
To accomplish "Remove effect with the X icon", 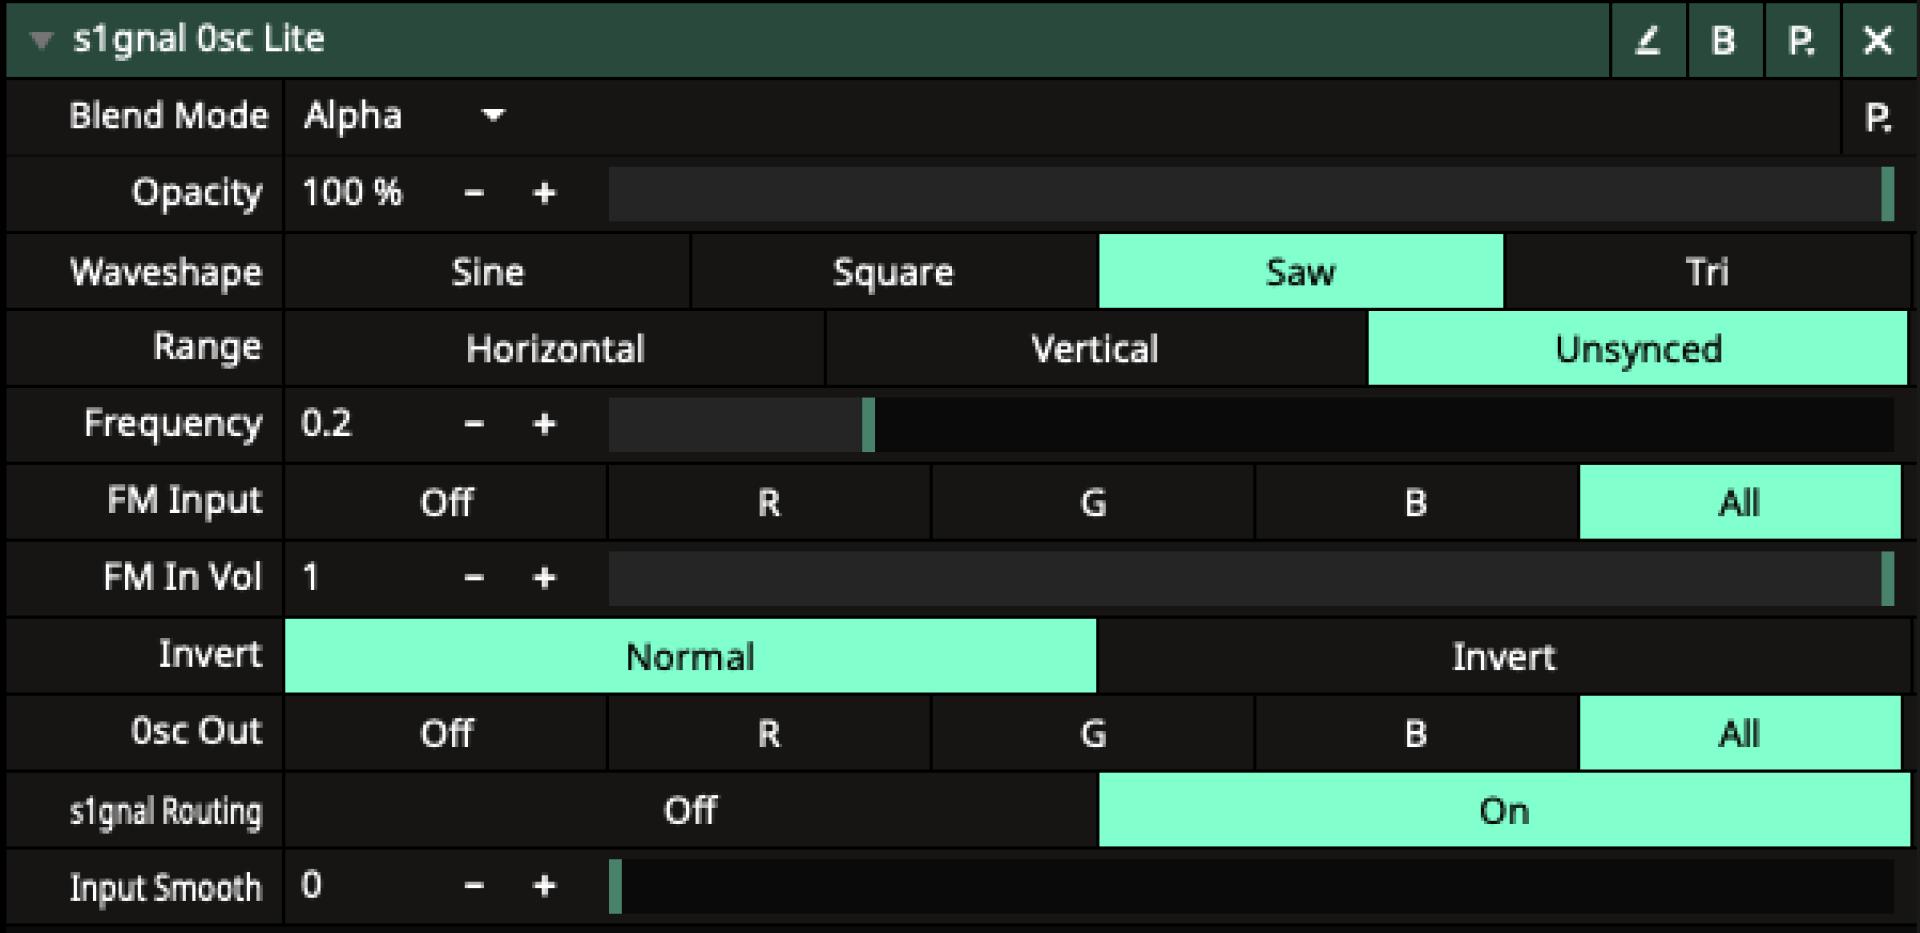I will point(1877,40).
